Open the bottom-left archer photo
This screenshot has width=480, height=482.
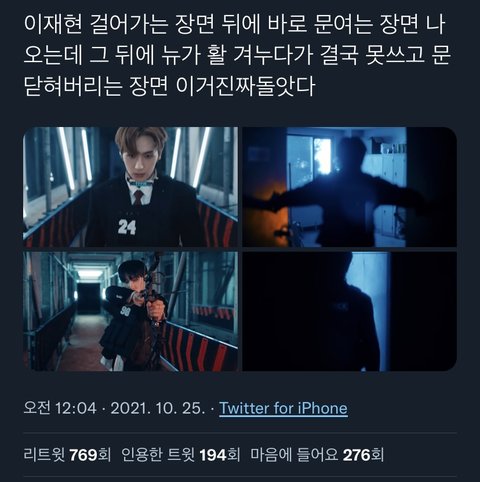point(130,311)
